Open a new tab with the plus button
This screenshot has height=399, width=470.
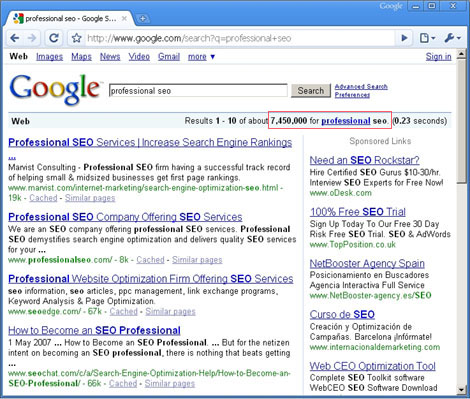coord(143,19)
